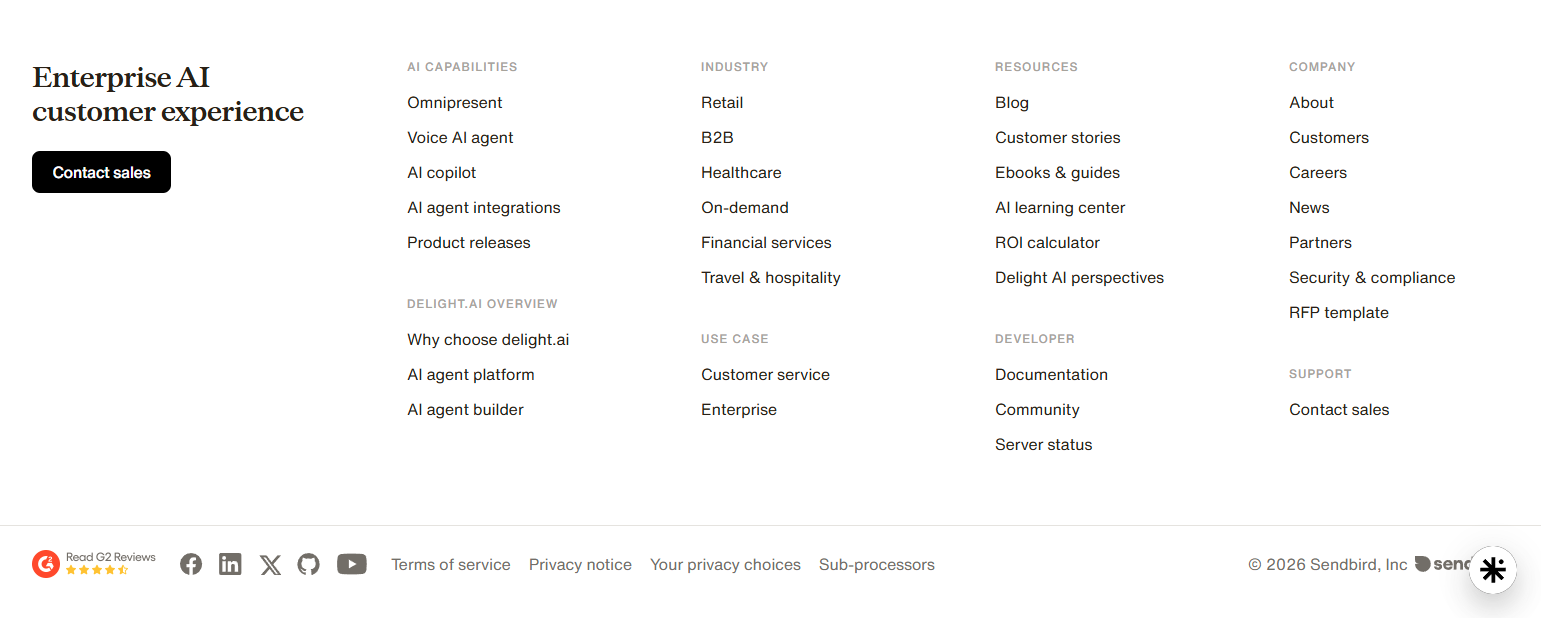
Task: Open the Terms of service page
Action: coord(450,564)
